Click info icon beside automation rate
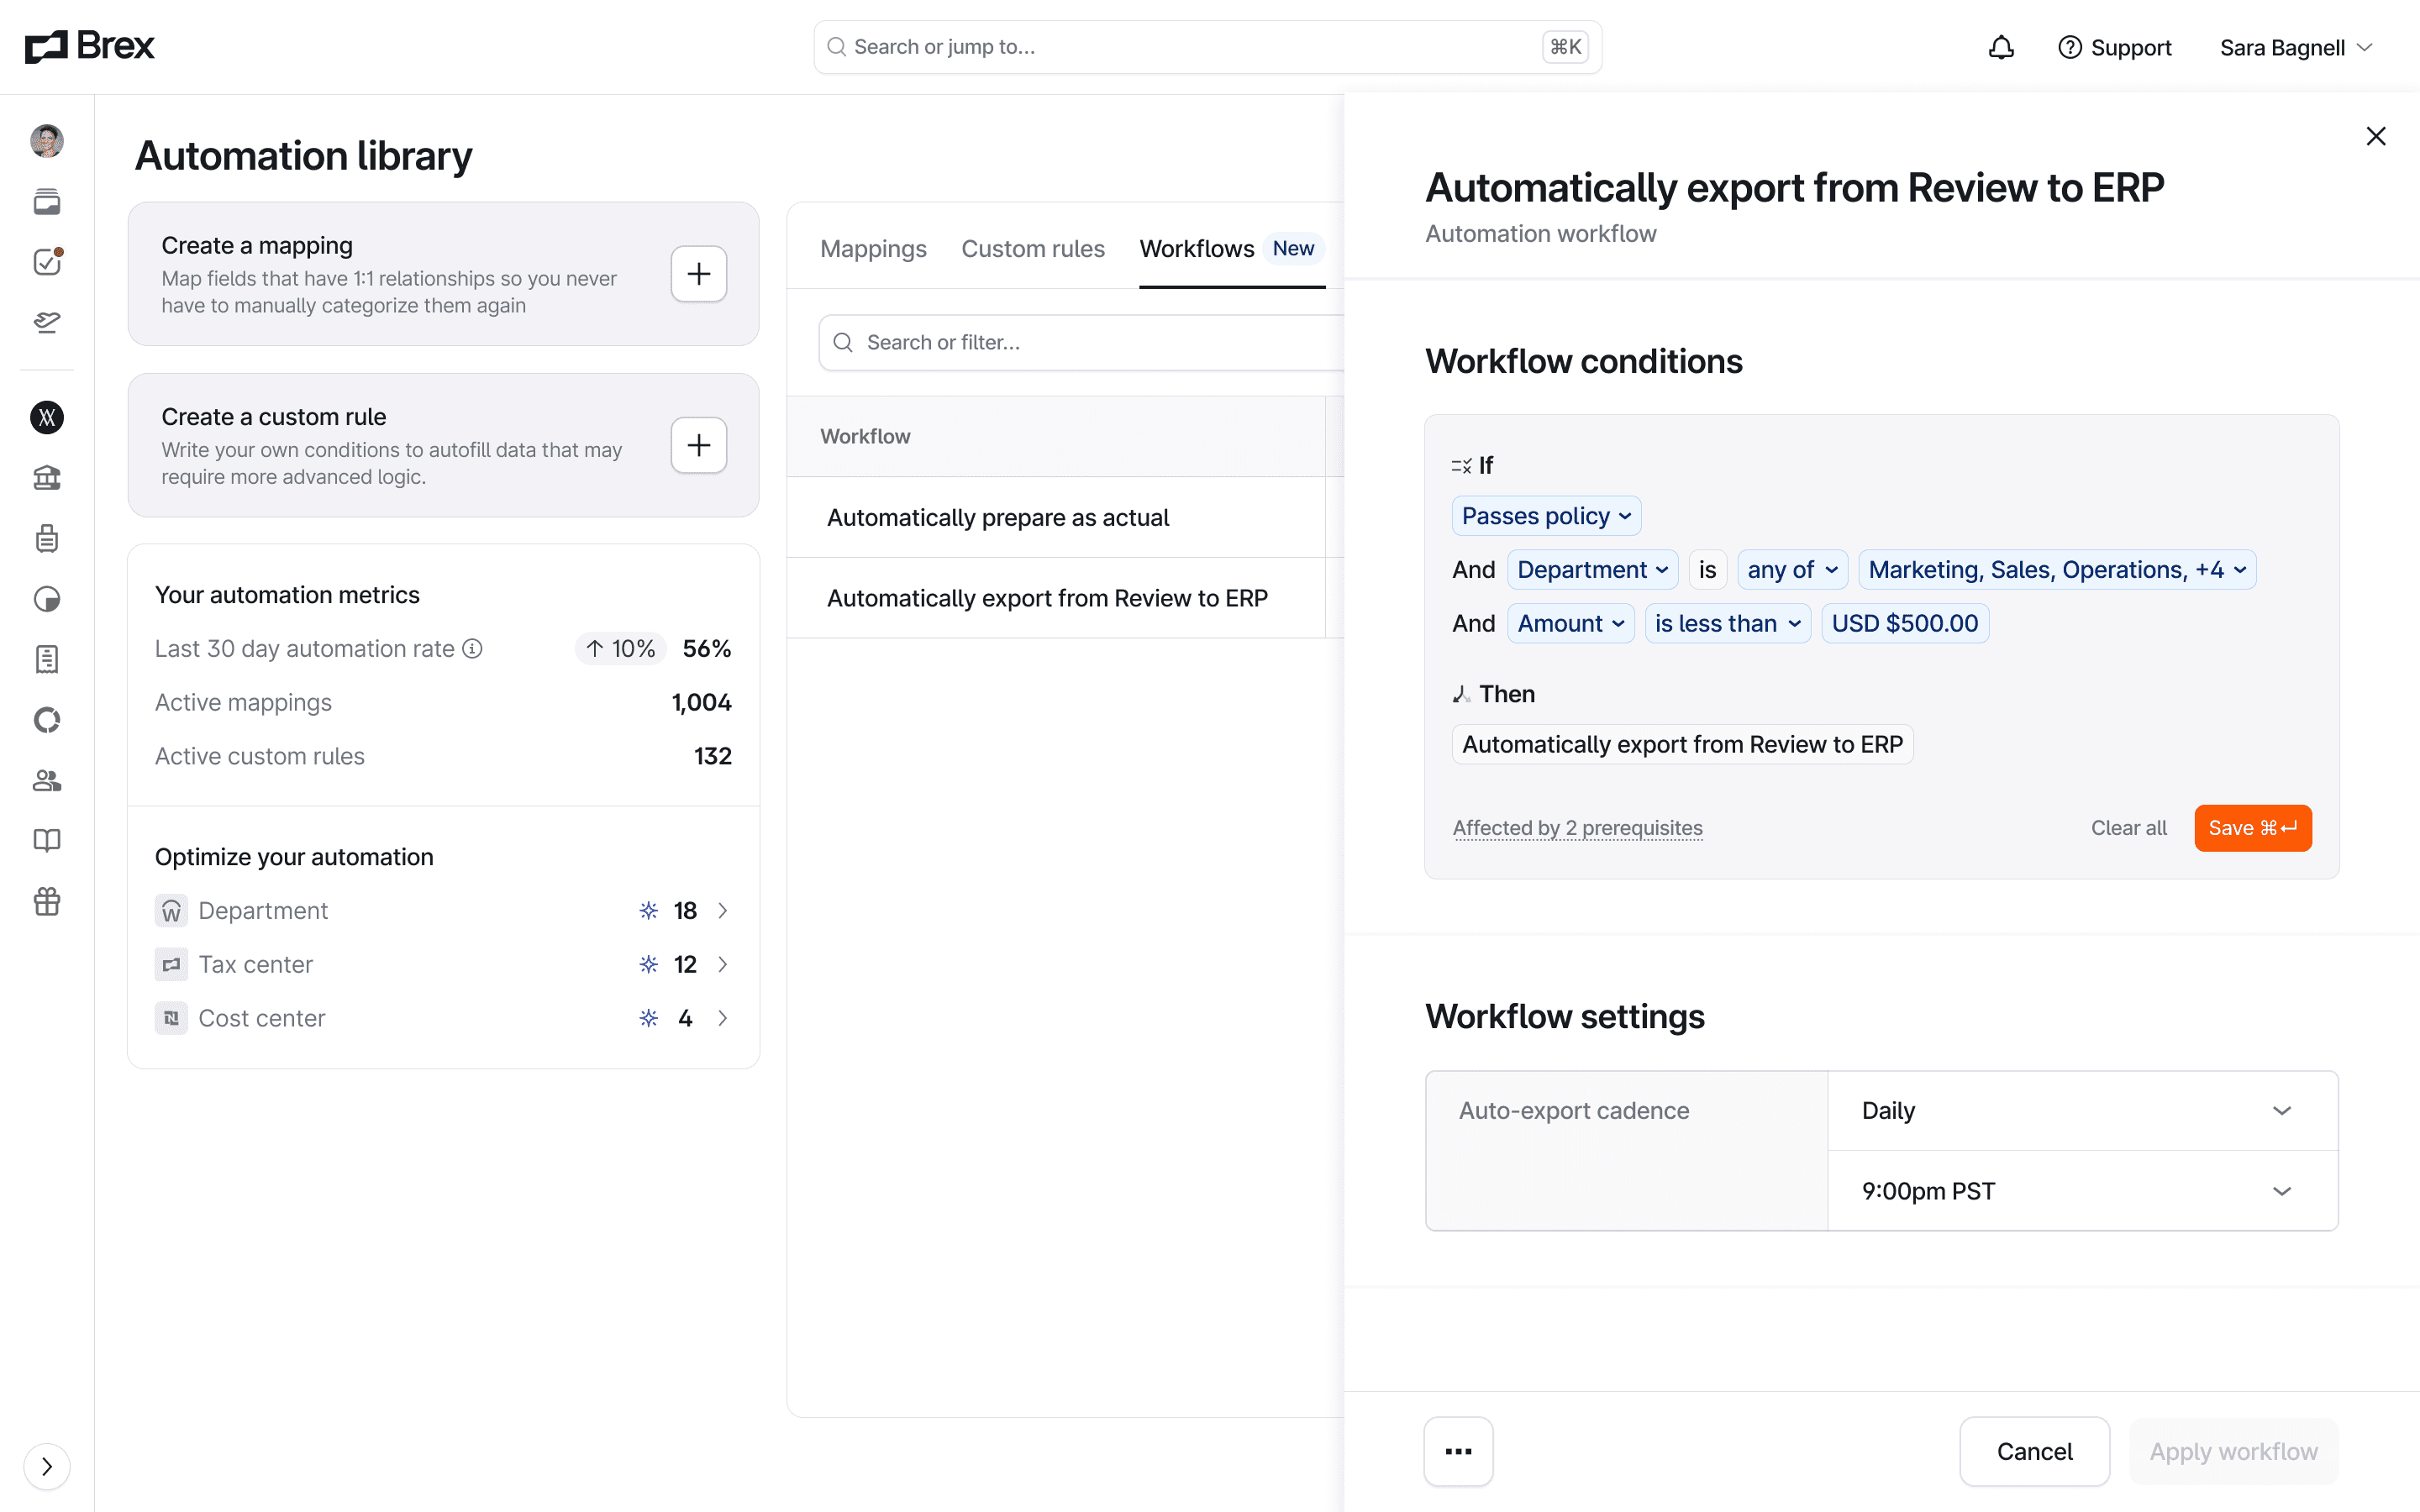Viewport: 2420px width, 1512px height. tap(472, 649)
